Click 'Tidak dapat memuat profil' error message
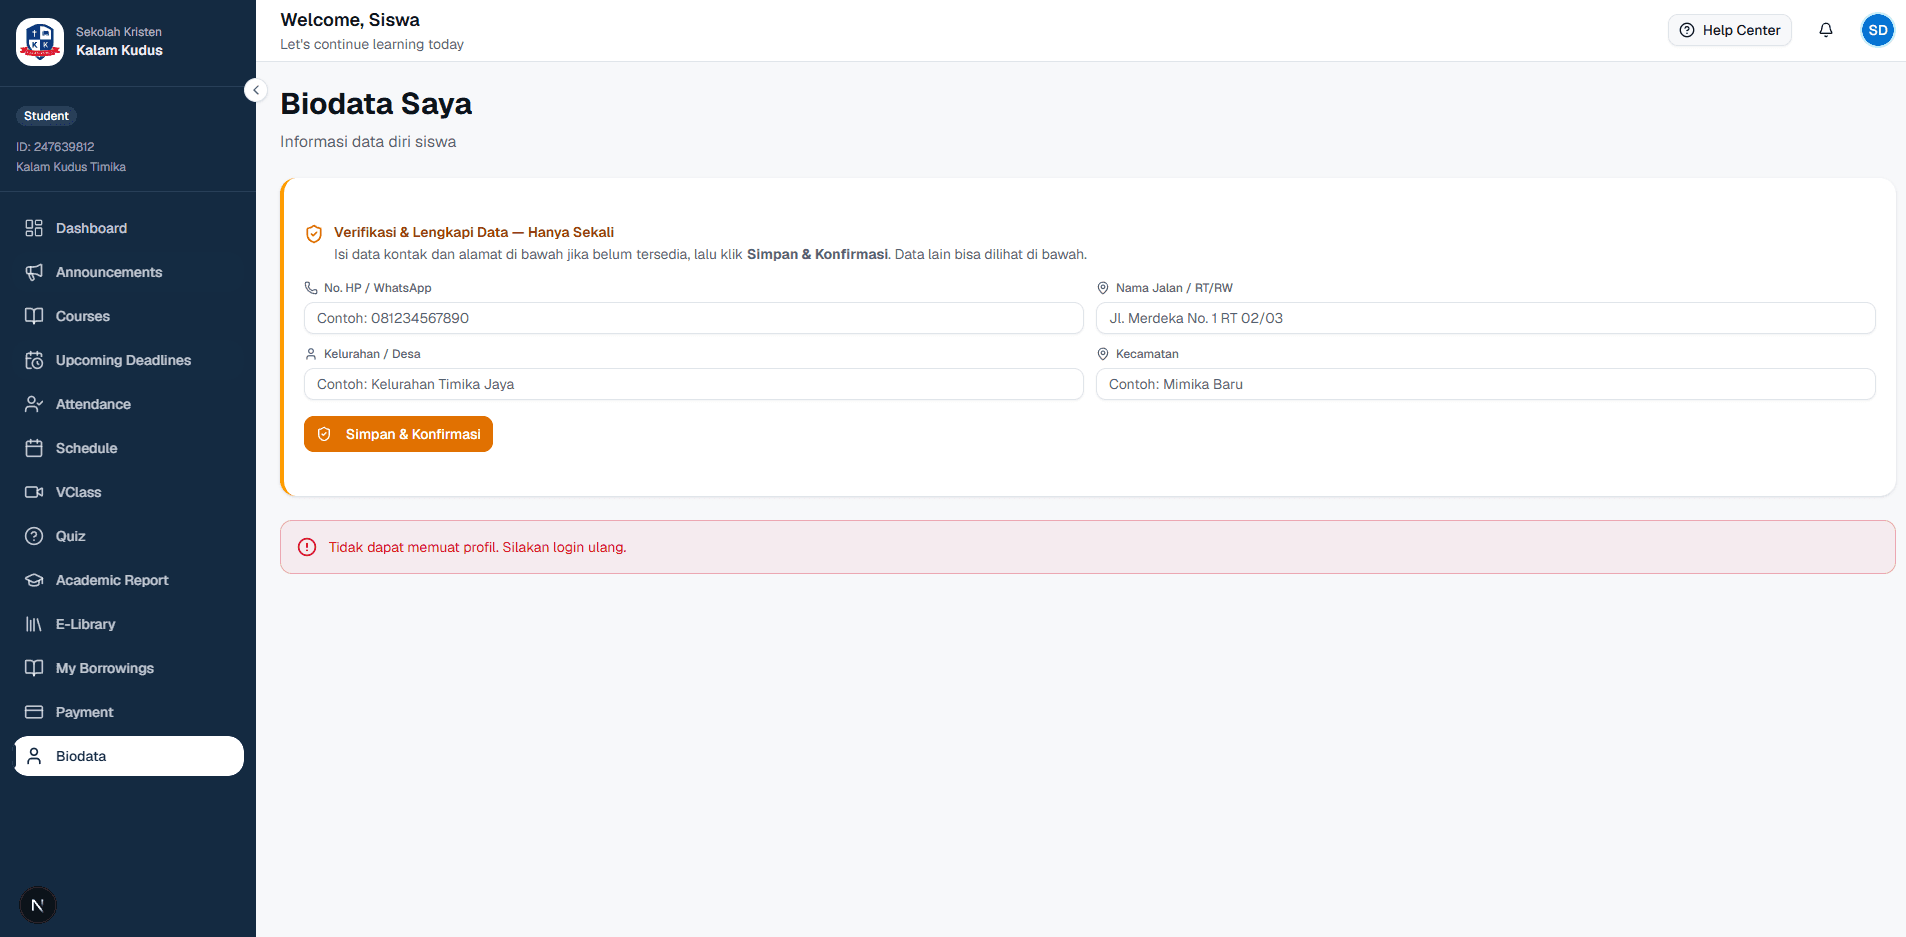Image resolution: width=1906 pixels, height=937 pixels. pyautogui.click(x=477, y=547)
